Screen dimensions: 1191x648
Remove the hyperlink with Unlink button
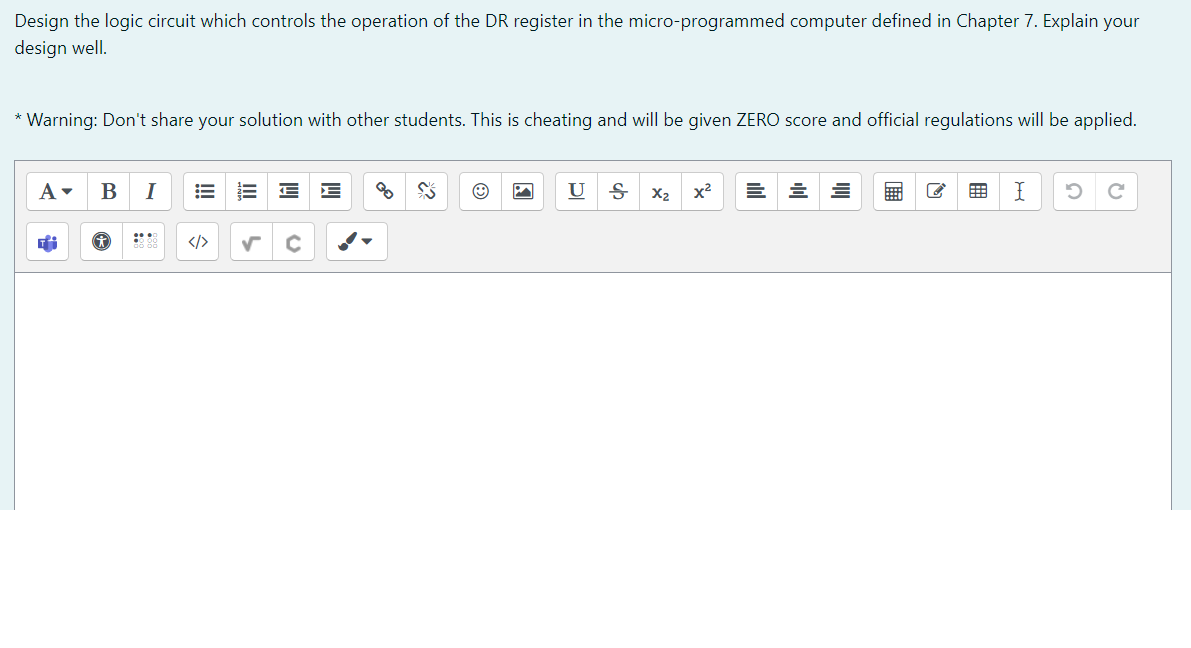coord(427,191)
